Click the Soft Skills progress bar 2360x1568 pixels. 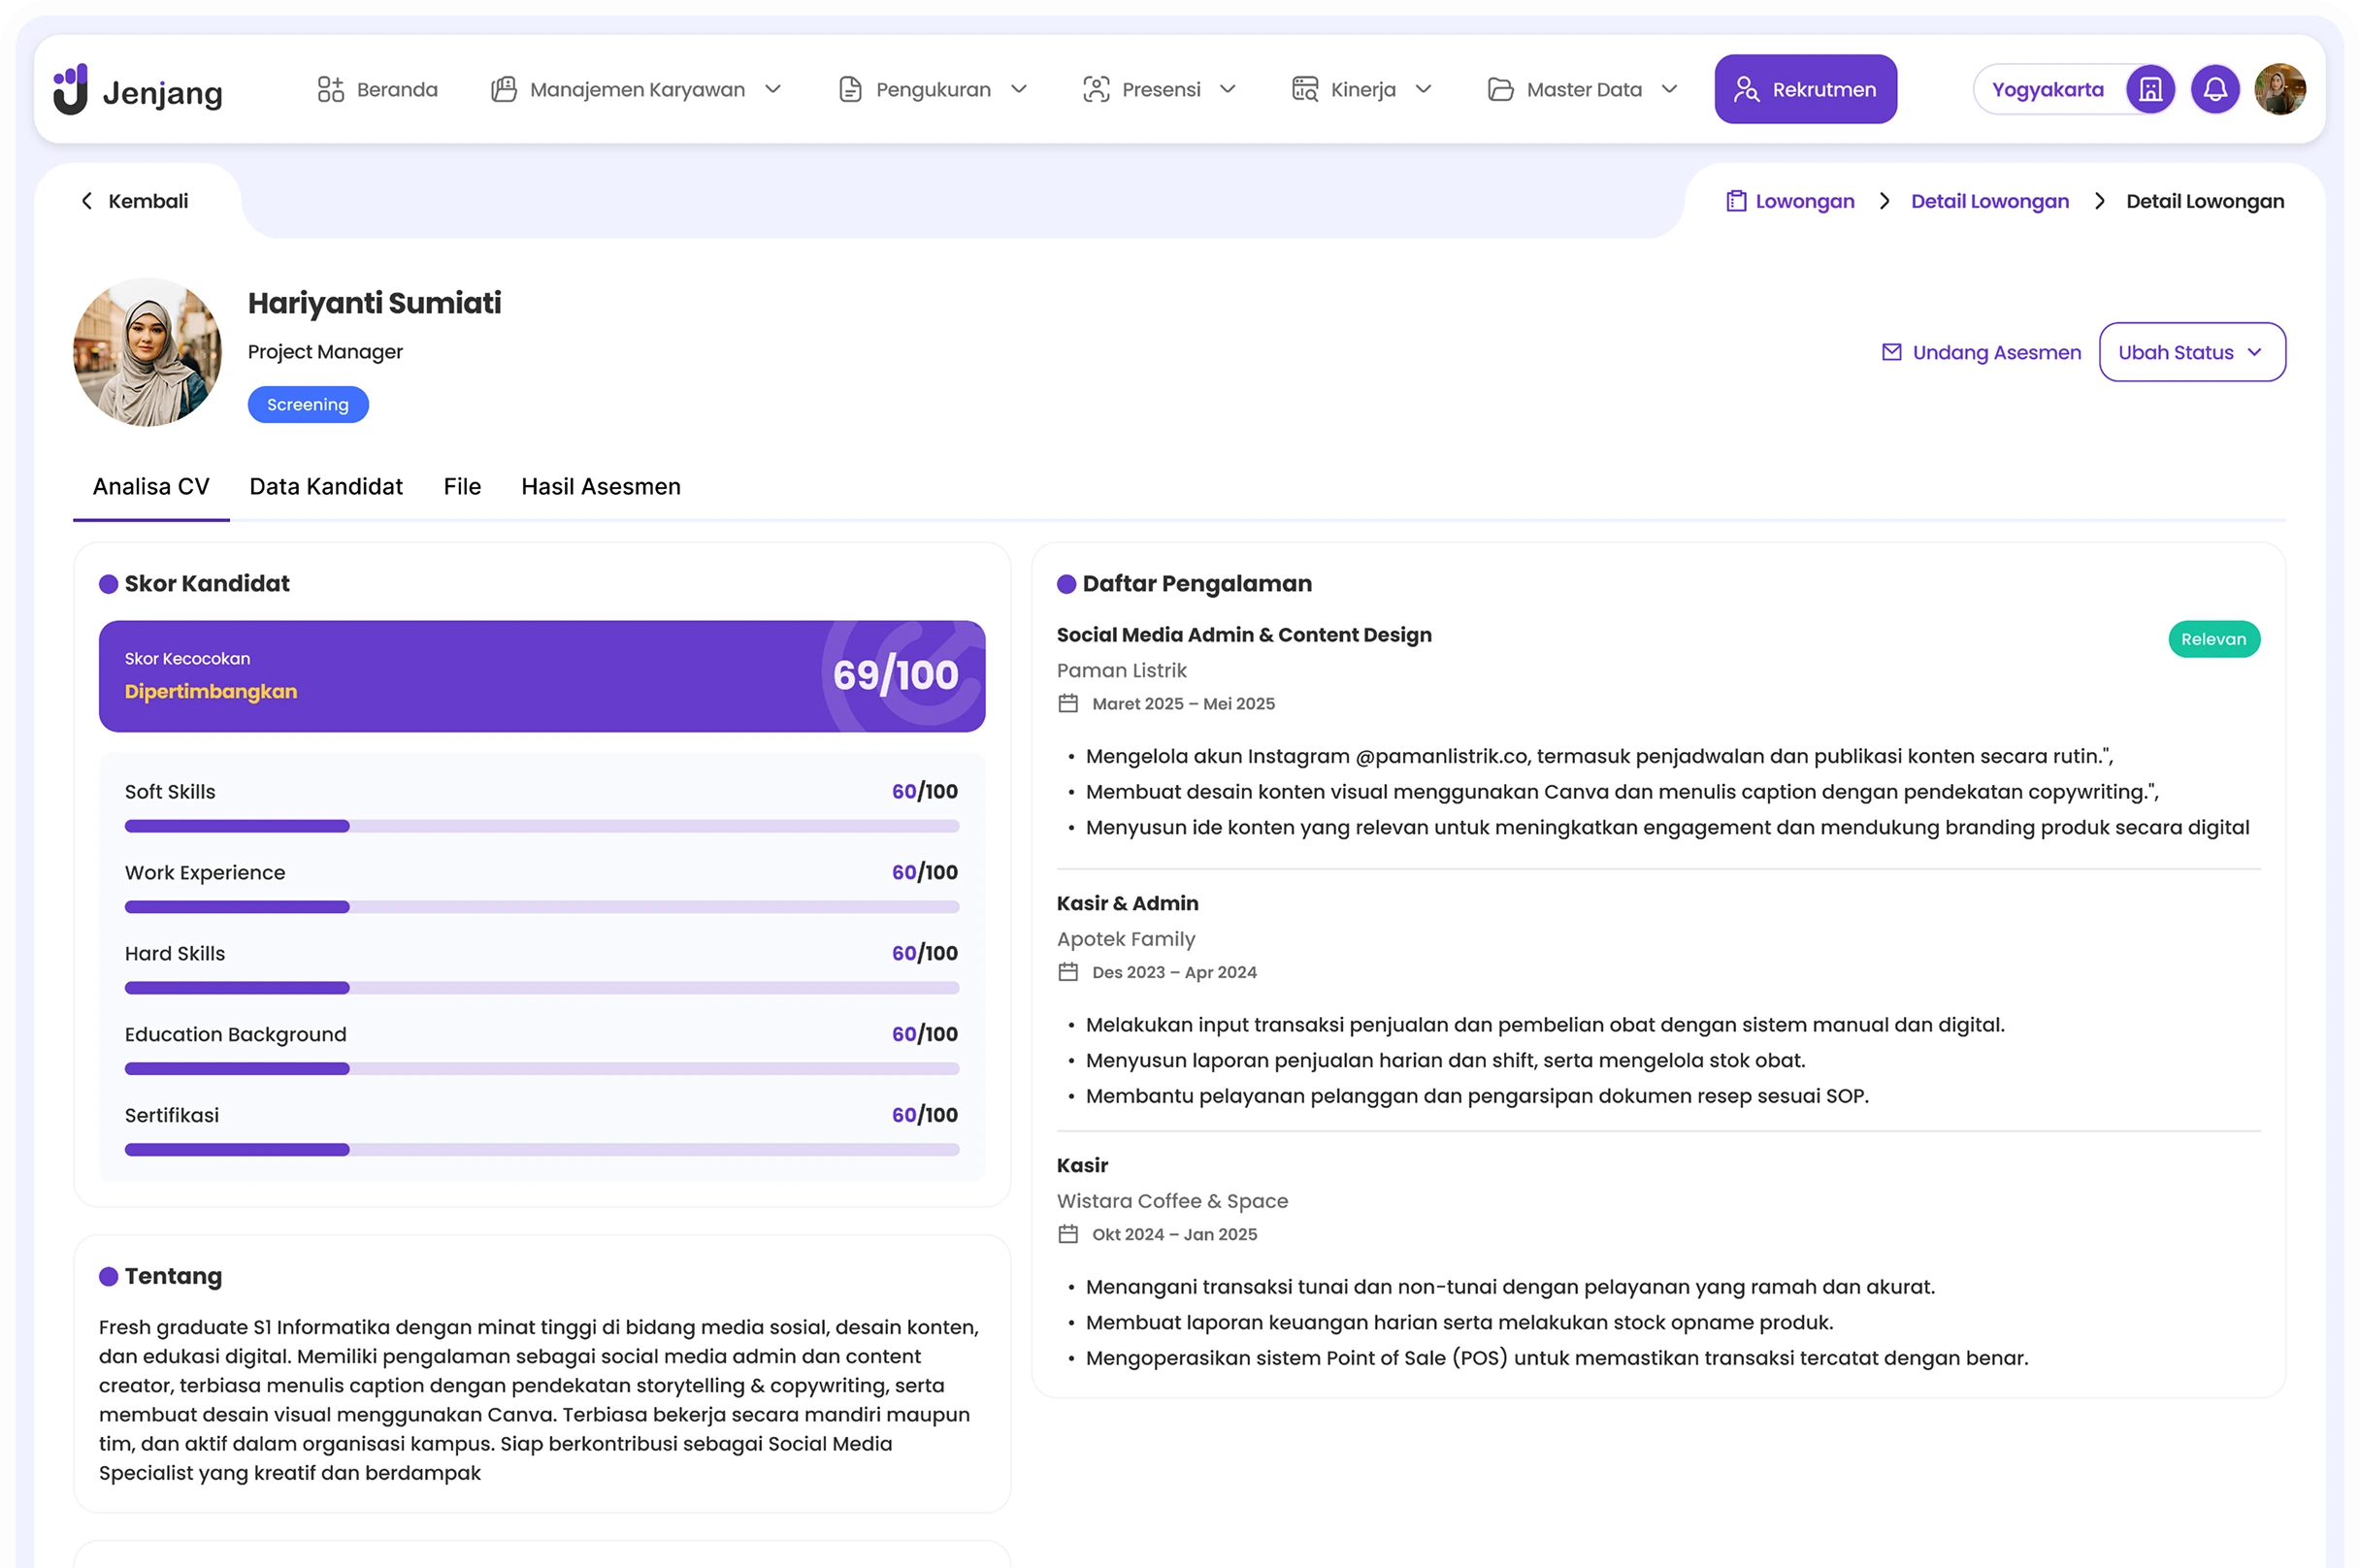coord(541,826)
